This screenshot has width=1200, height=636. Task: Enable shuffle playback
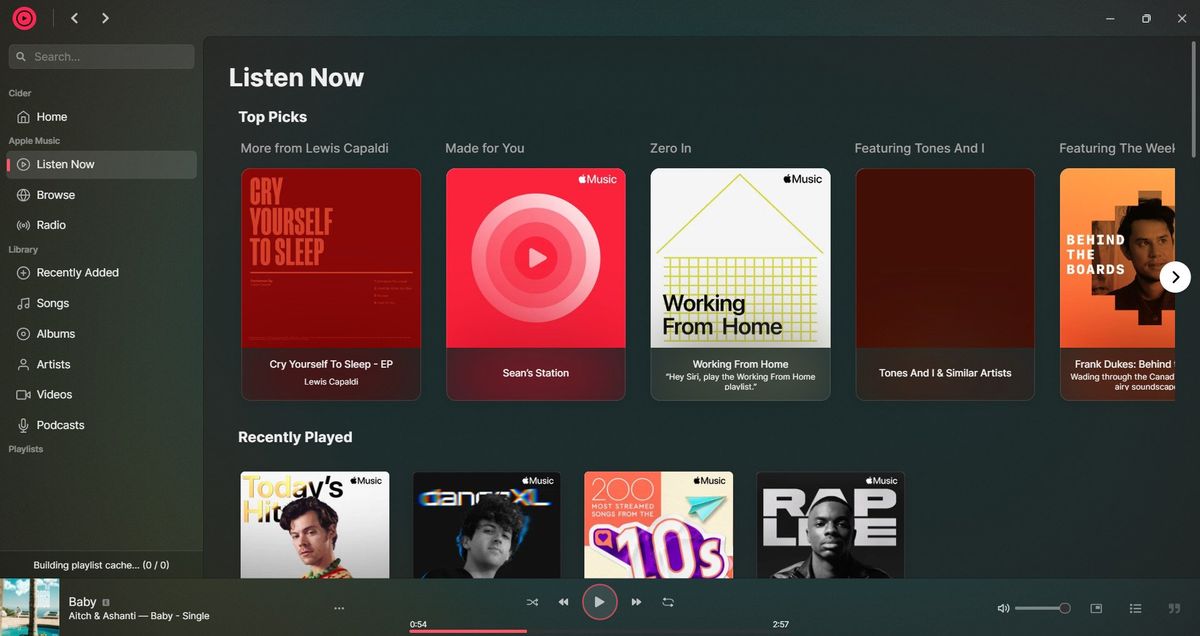point(532,602)
